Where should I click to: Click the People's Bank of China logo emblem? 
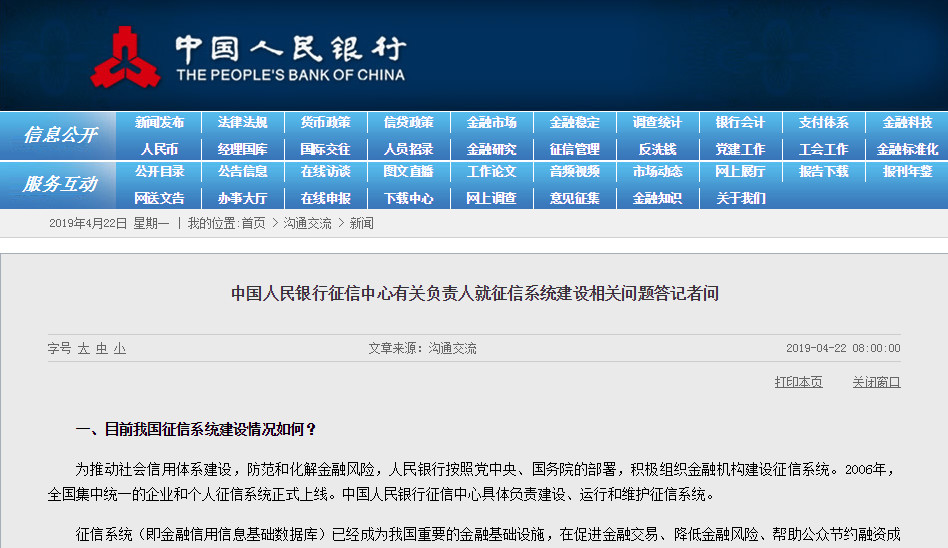125,57
